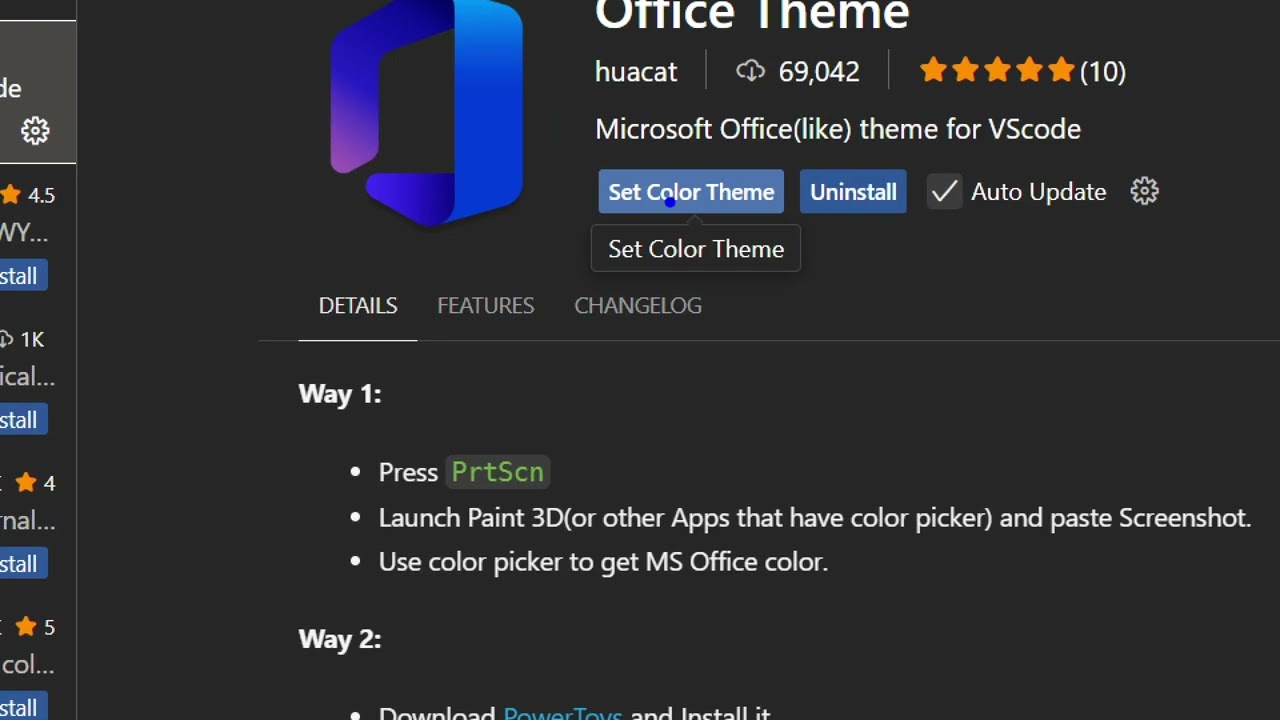Click the sidebar gear icon below the title
Image resolution: width=1280 pixels, height=720 pixels.
click(35, 131)
